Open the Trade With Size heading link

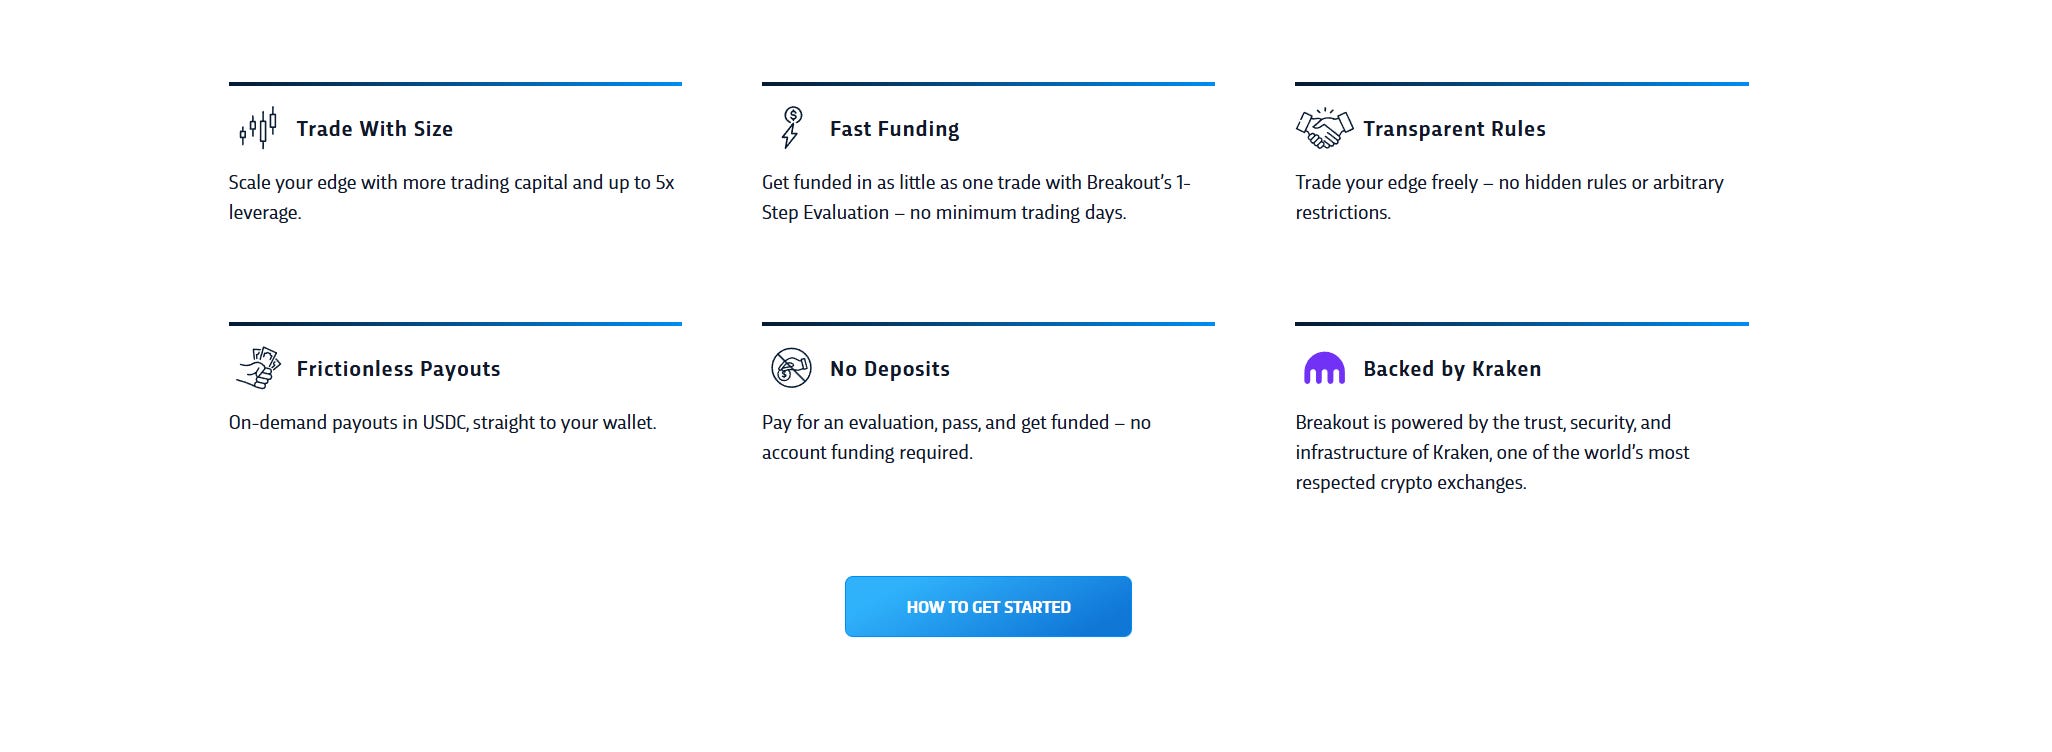tap(375, 128)
